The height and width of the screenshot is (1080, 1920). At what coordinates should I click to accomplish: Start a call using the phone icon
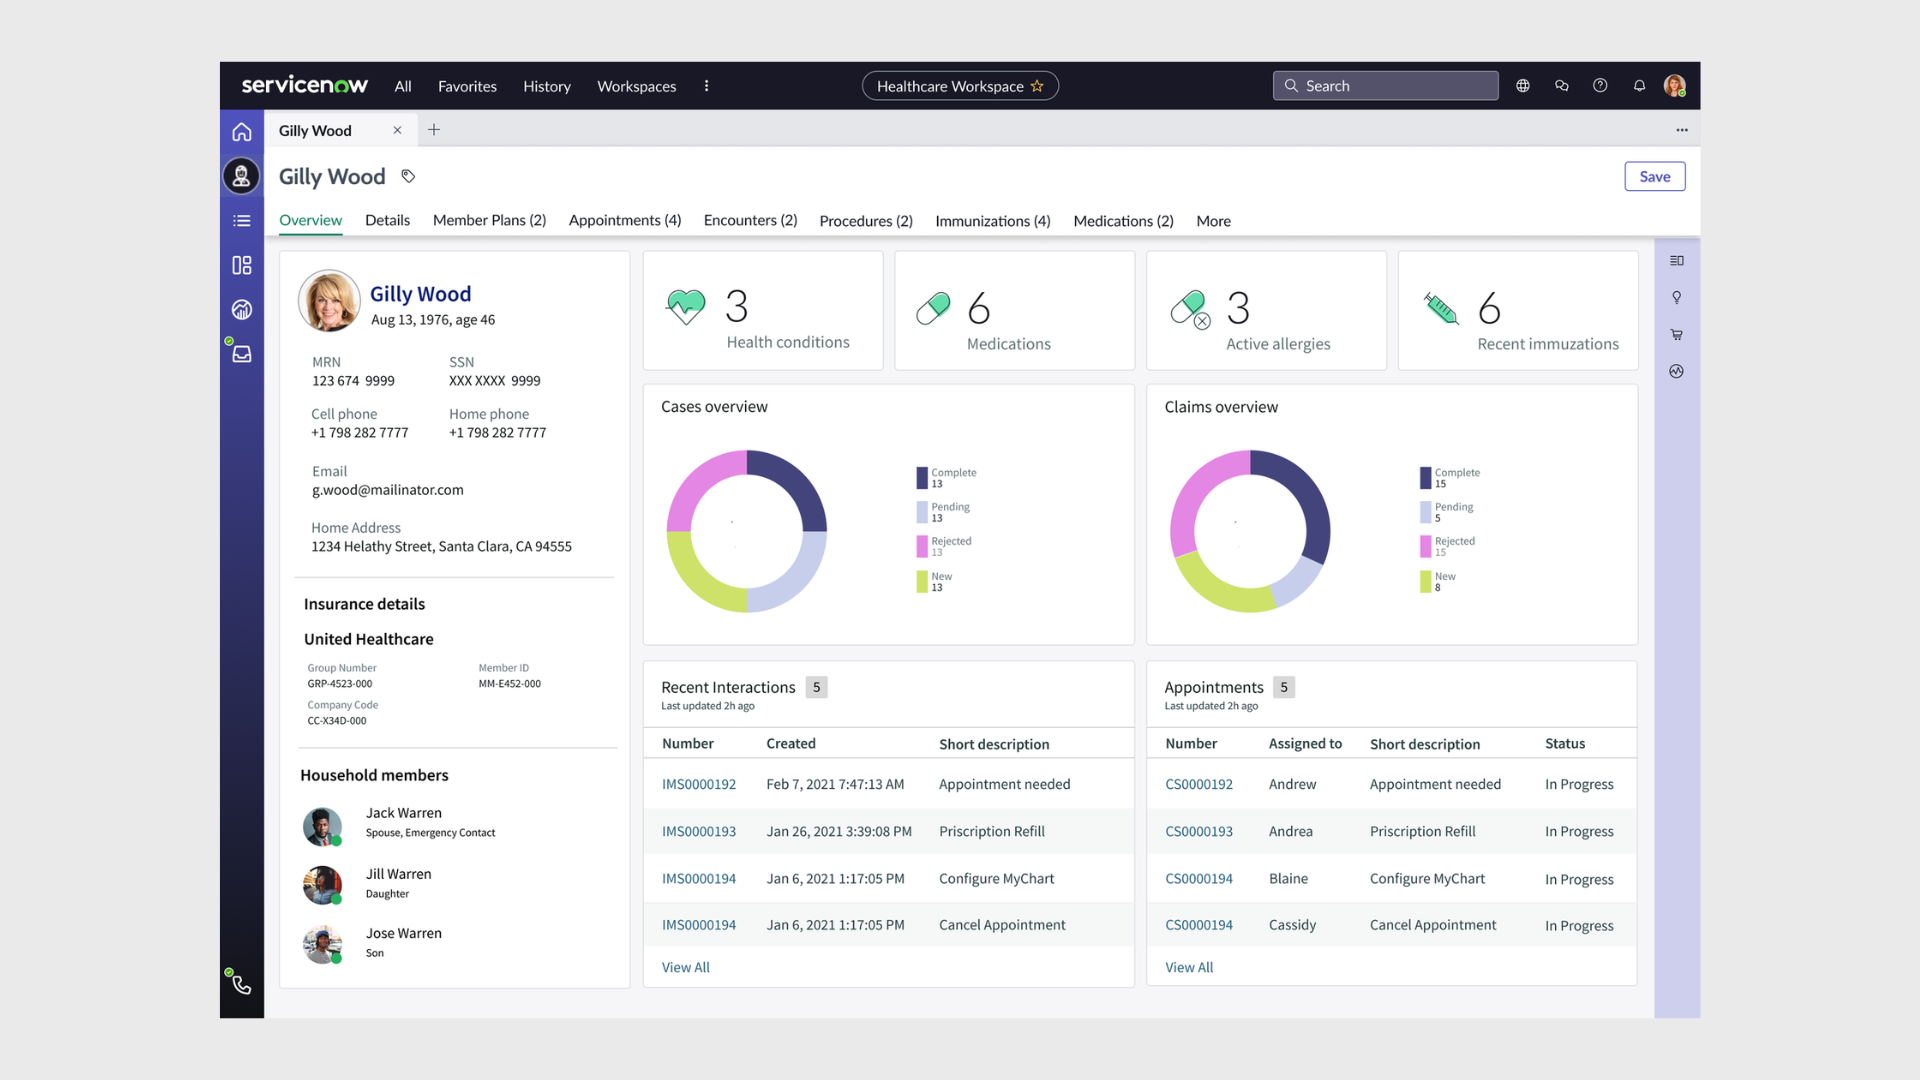pyautogui.click(x=241, y=984)
